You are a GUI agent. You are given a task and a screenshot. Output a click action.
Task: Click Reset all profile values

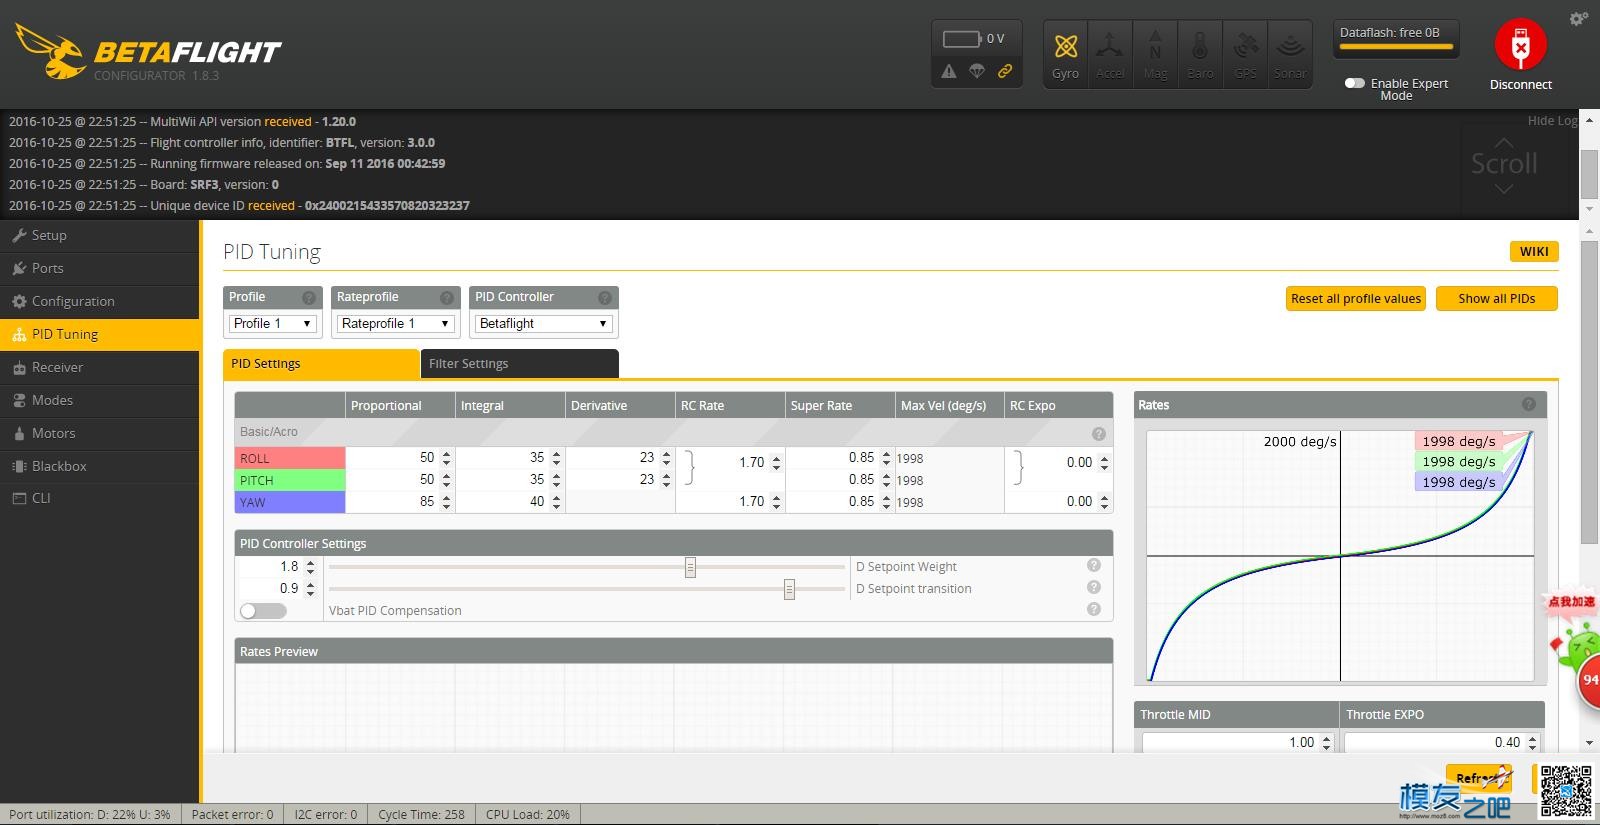(x=1355, y=298)
